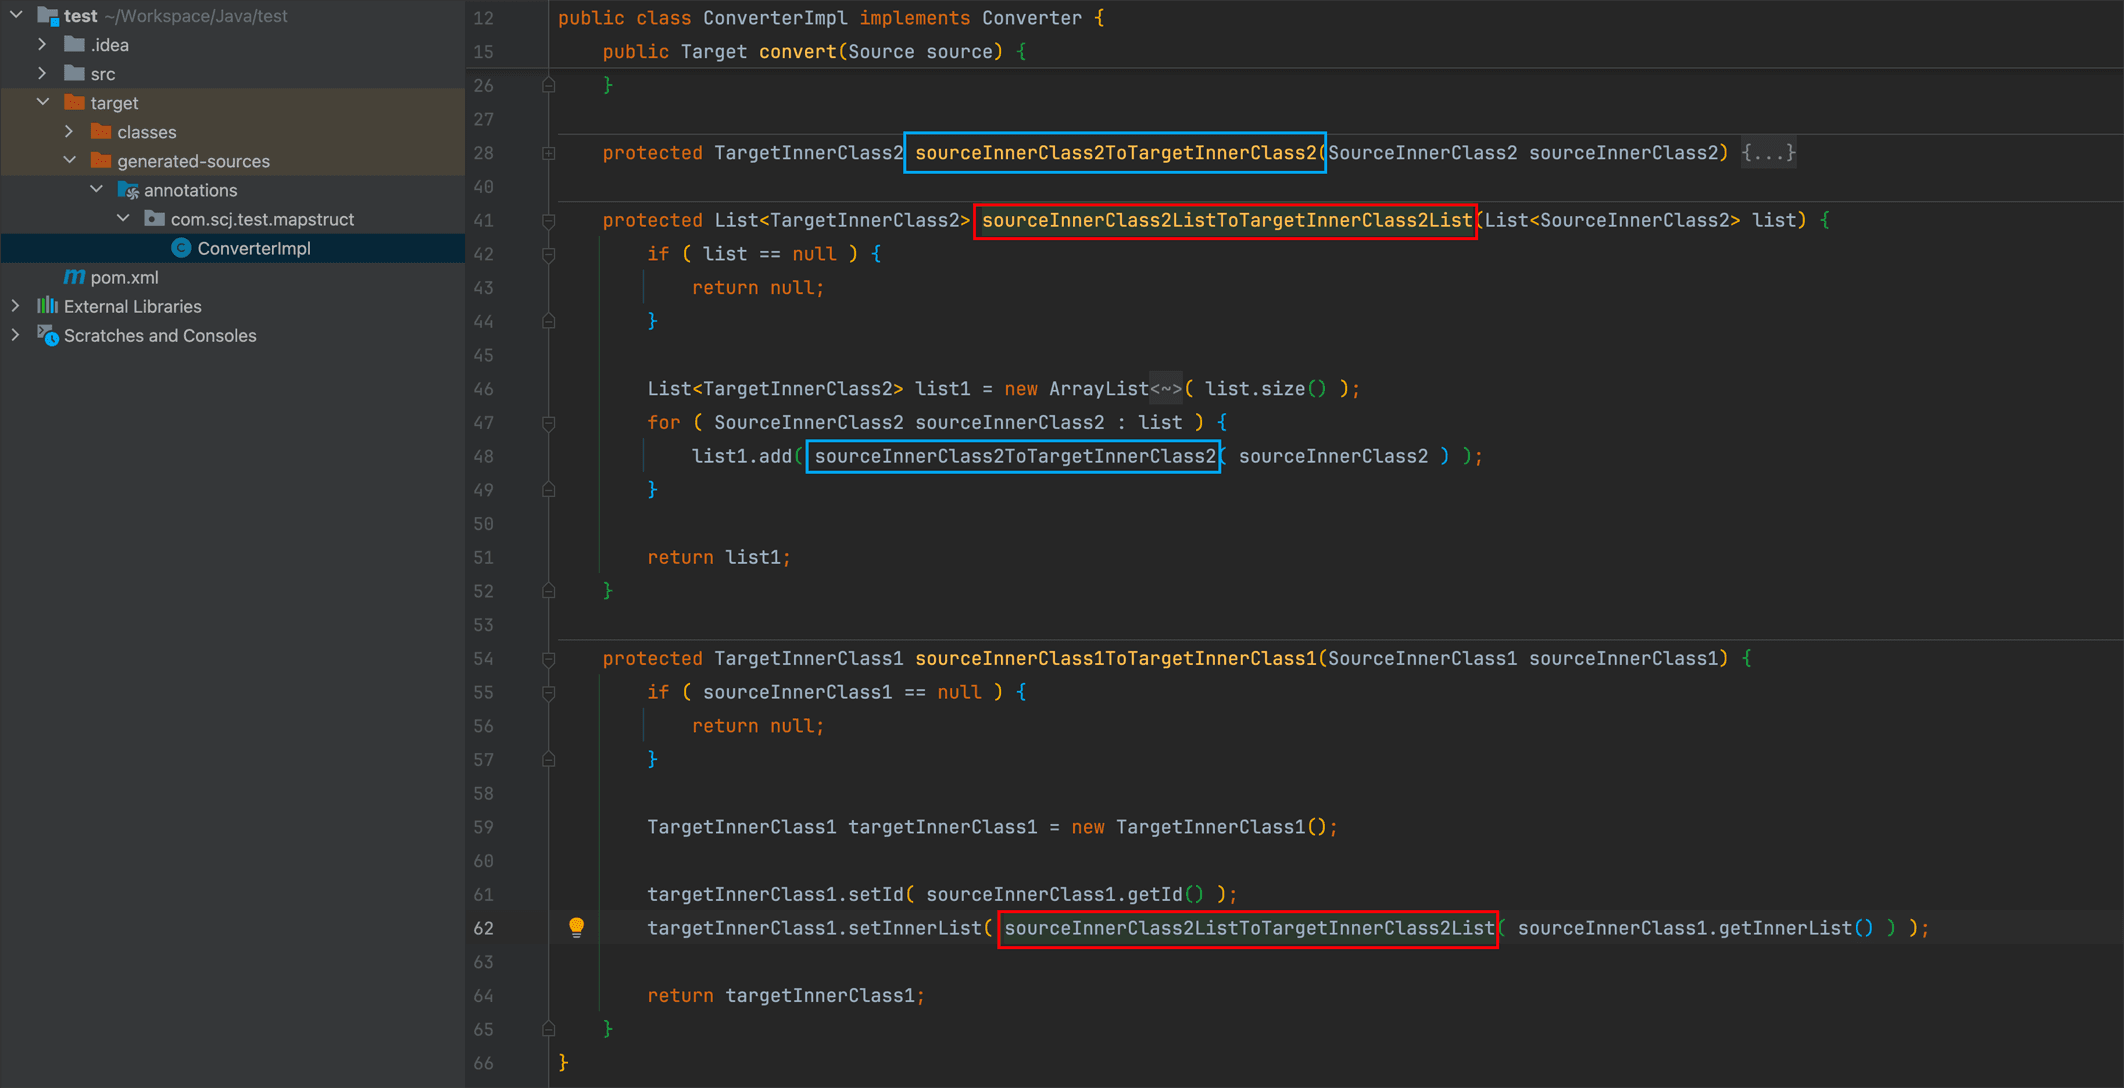Toggle the .idea folder visibility

[40, 43]
